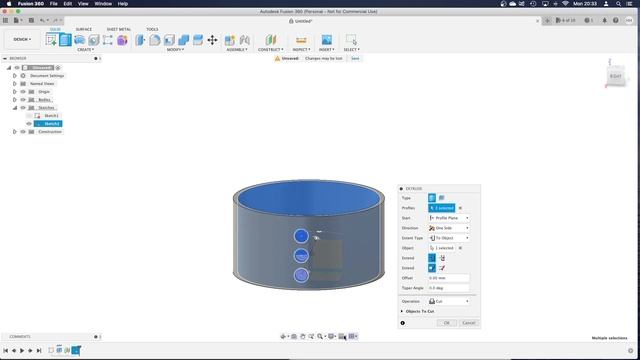Toggle visibility of Sketch2

(29, 124)
